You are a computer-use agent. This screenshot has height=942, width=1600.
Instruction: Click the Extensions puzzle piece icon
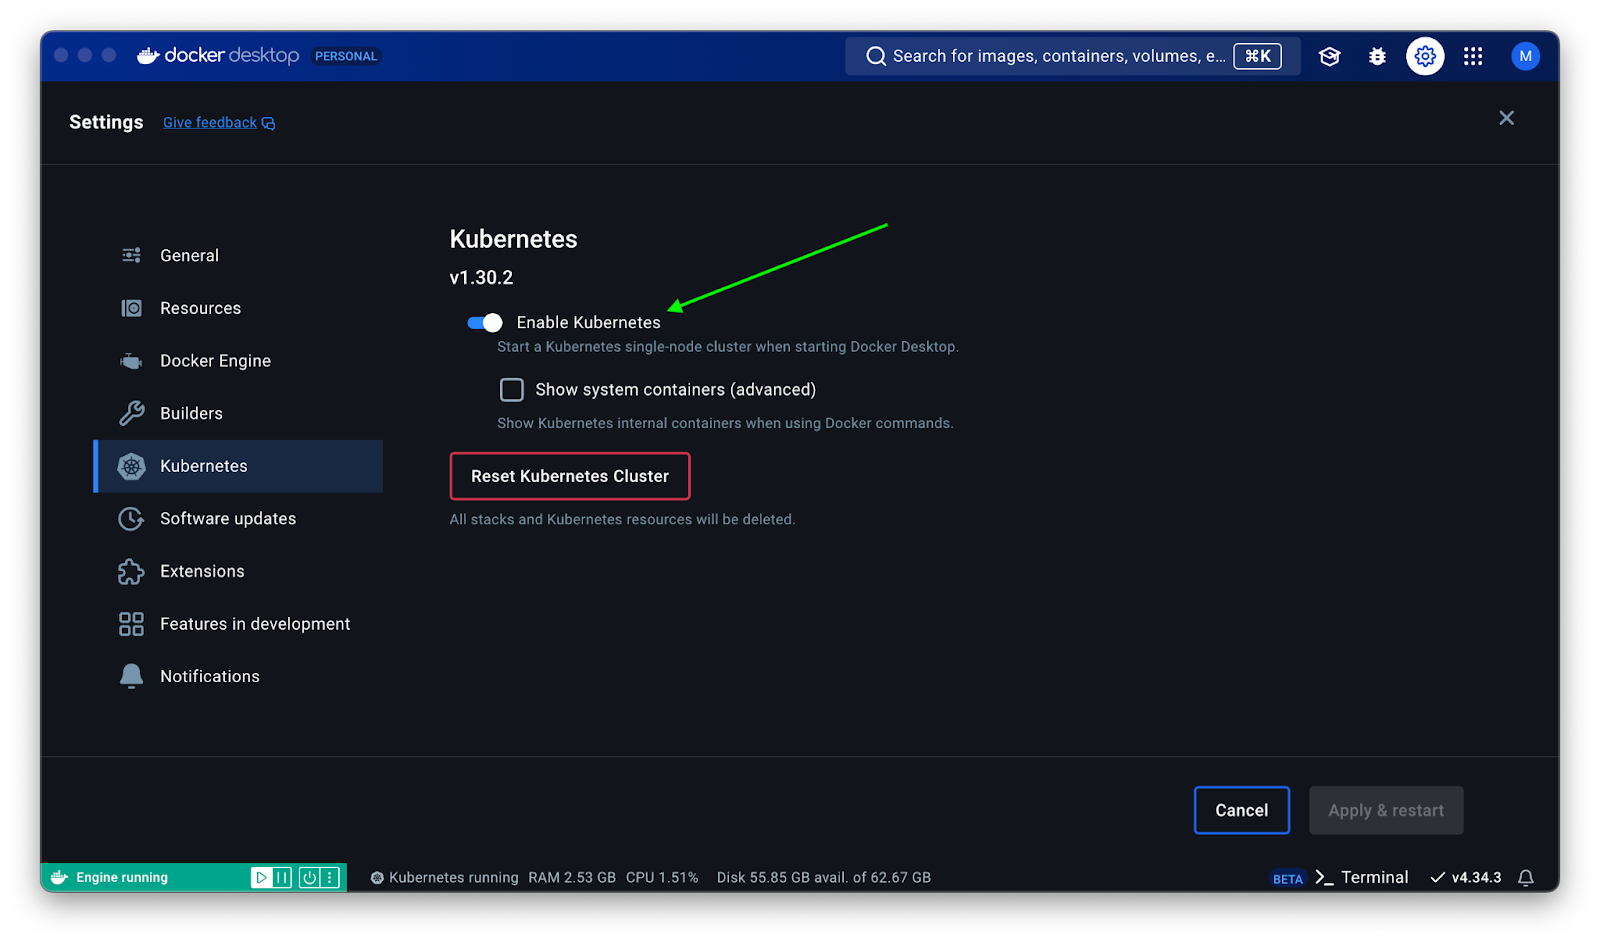[x=131, y=571]
